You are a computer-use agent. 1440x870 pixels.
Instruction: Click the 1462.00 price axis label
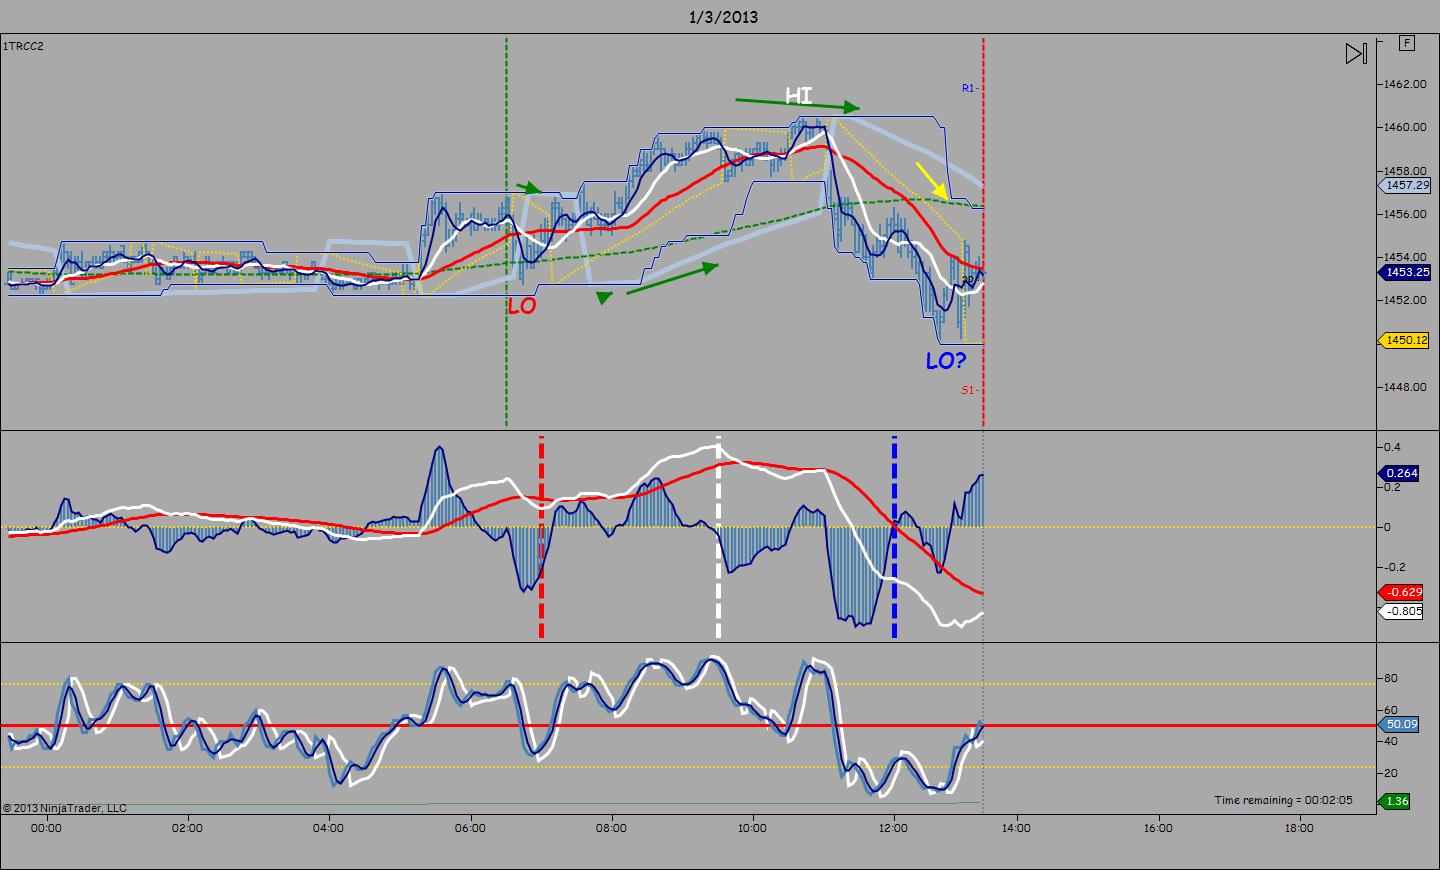click(1406, 84)
